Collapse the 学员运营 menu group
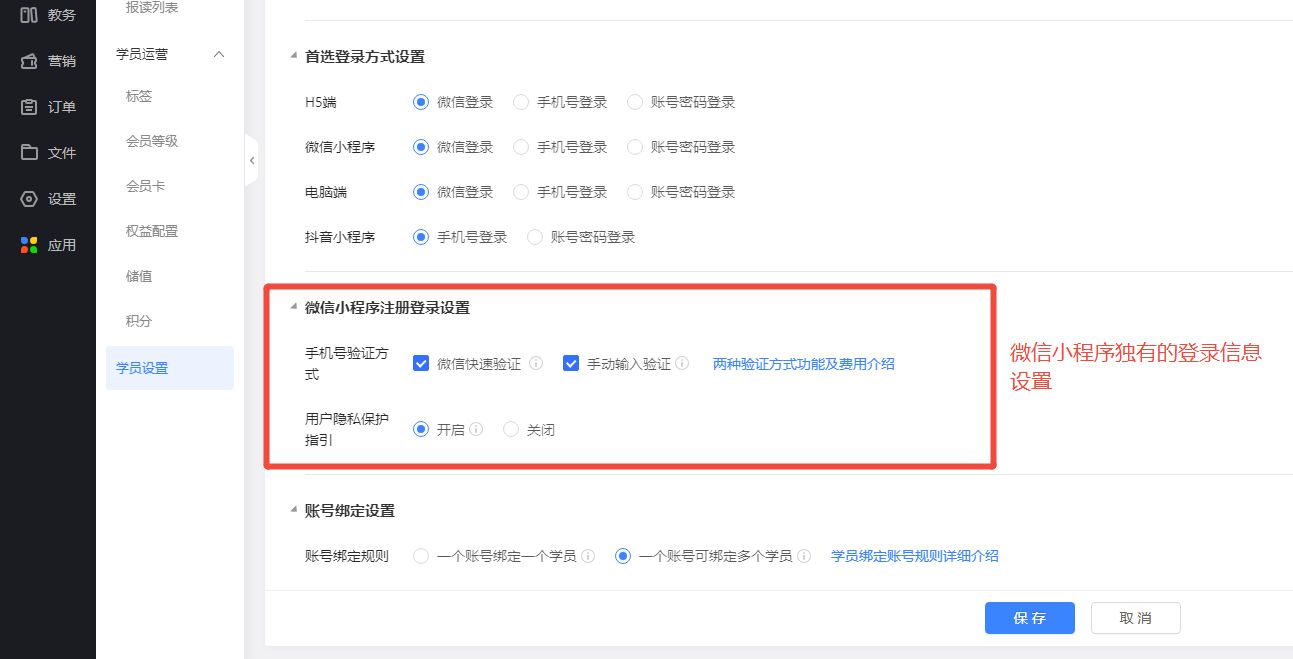 pyautogui.click(x=219, y=54)
